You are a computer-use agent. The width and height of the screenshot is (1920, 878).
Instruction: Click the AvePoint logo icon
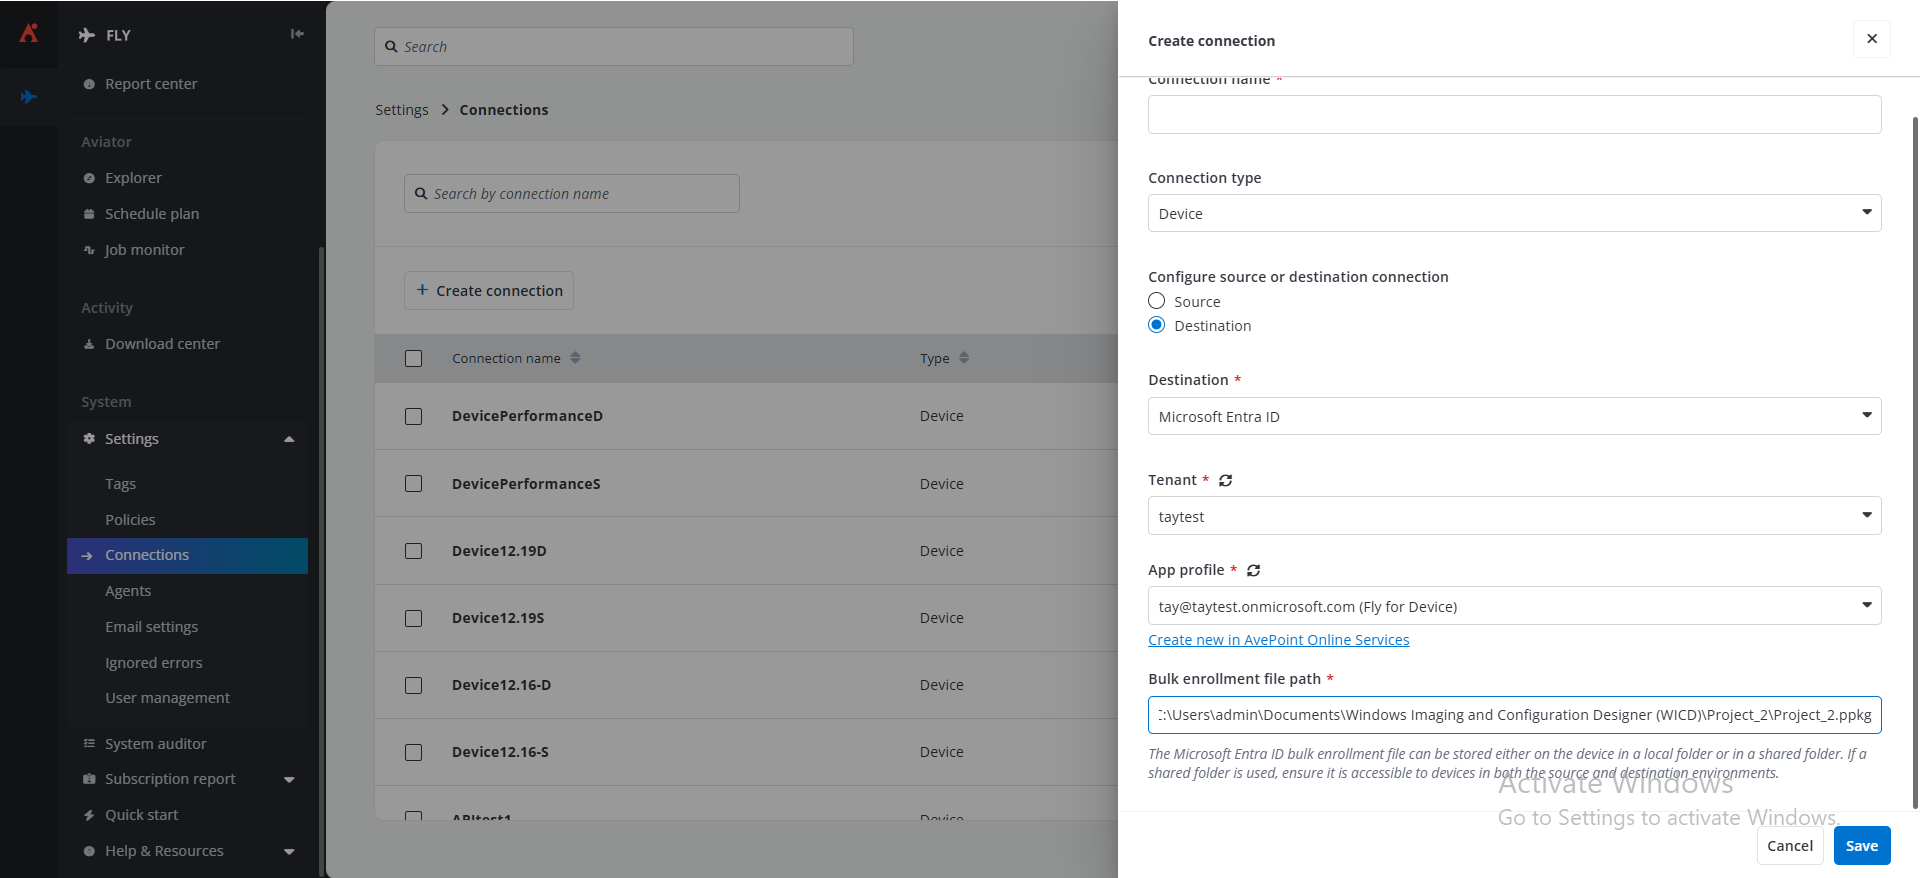click(29, 33)
